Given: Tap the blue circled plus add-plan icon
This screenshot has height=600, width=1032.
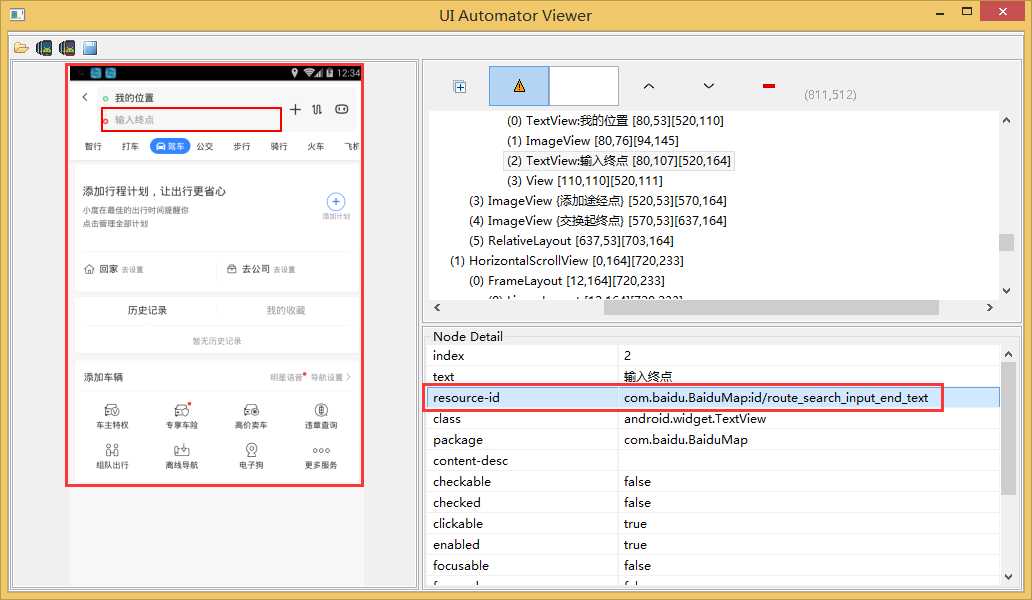Looking at the screenshot, I should coord(336,202).
